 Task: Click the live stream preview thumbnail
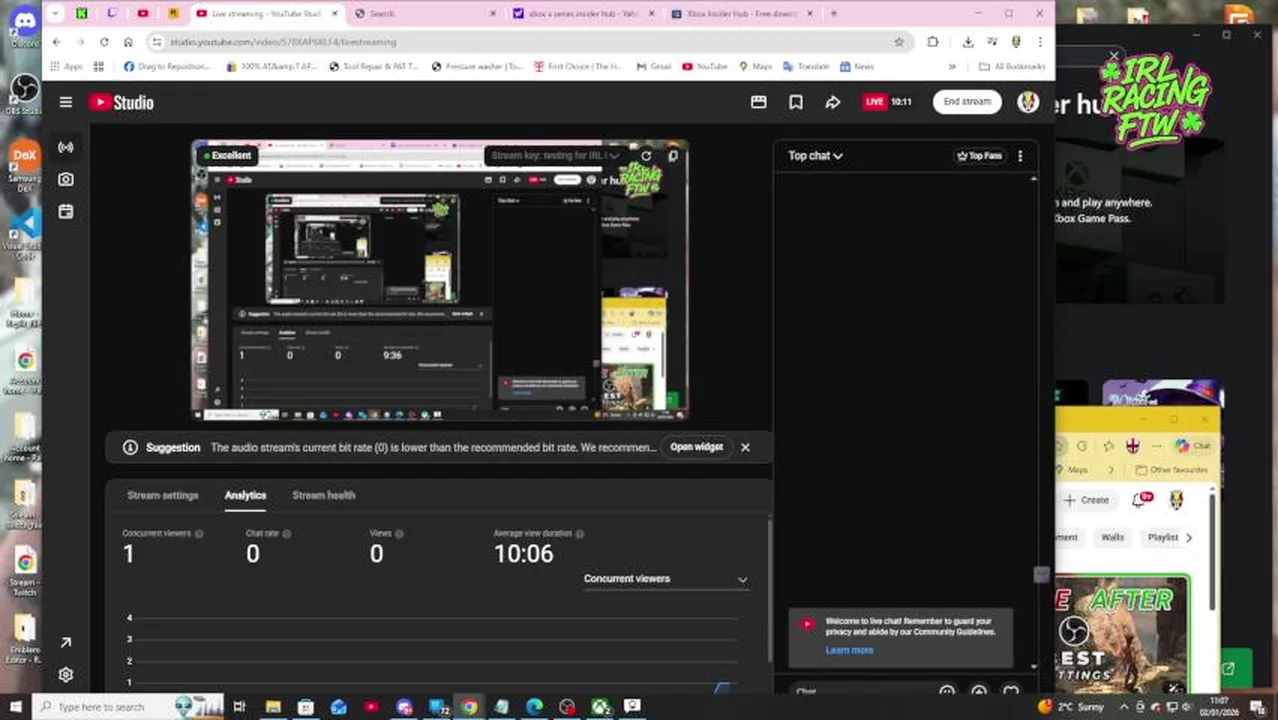tap(440, 280)
